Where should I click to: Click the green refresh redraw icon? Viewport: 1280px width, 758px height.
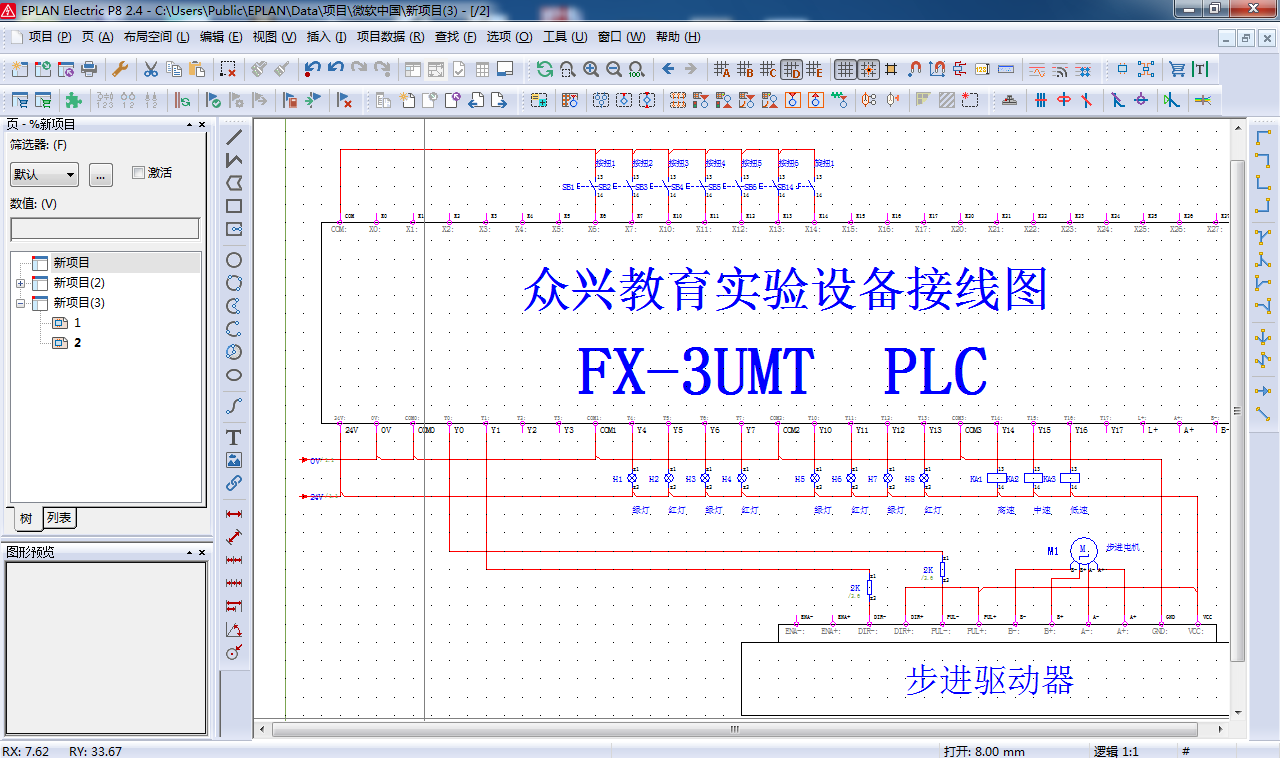pos(544,69)
